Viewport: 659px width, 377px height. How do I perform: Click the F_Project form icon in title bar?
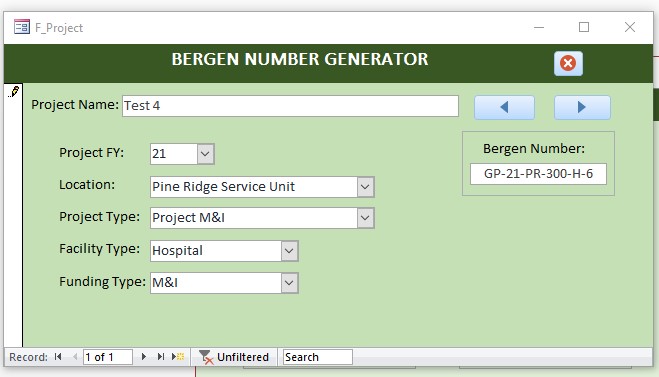tap(22, 27)
